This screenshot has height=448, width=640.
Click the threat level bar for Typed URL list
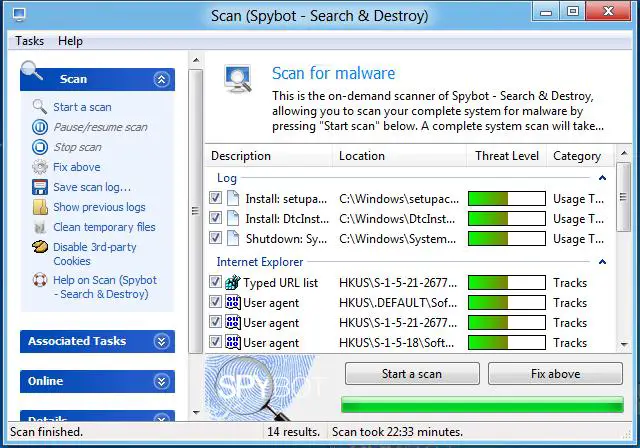(507, 282)
